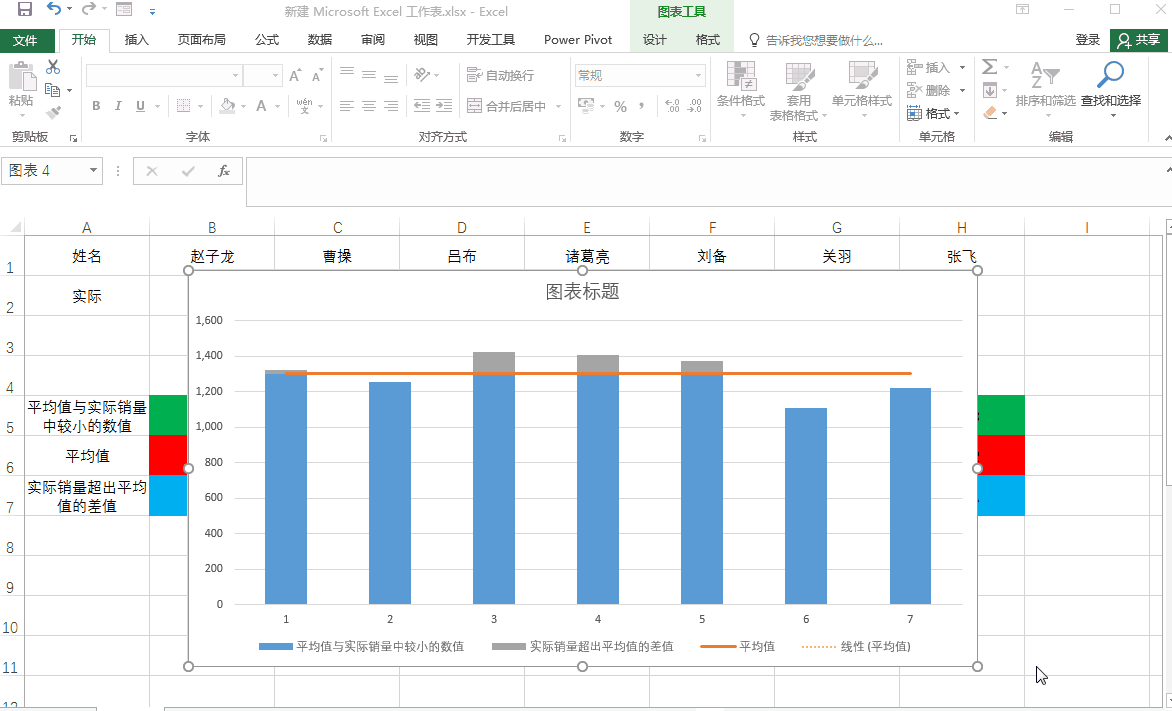Click the 自动换行 wrap text button

(501, 76)
